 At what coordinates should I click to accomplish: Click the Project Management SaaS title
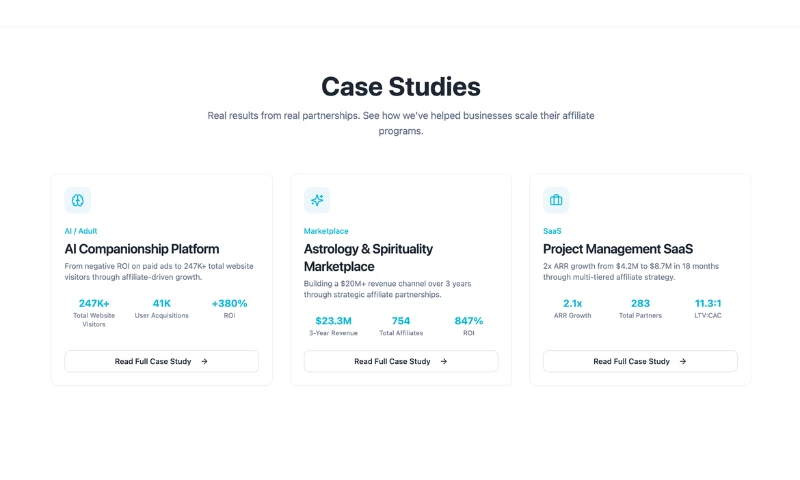tap(618, 249)
